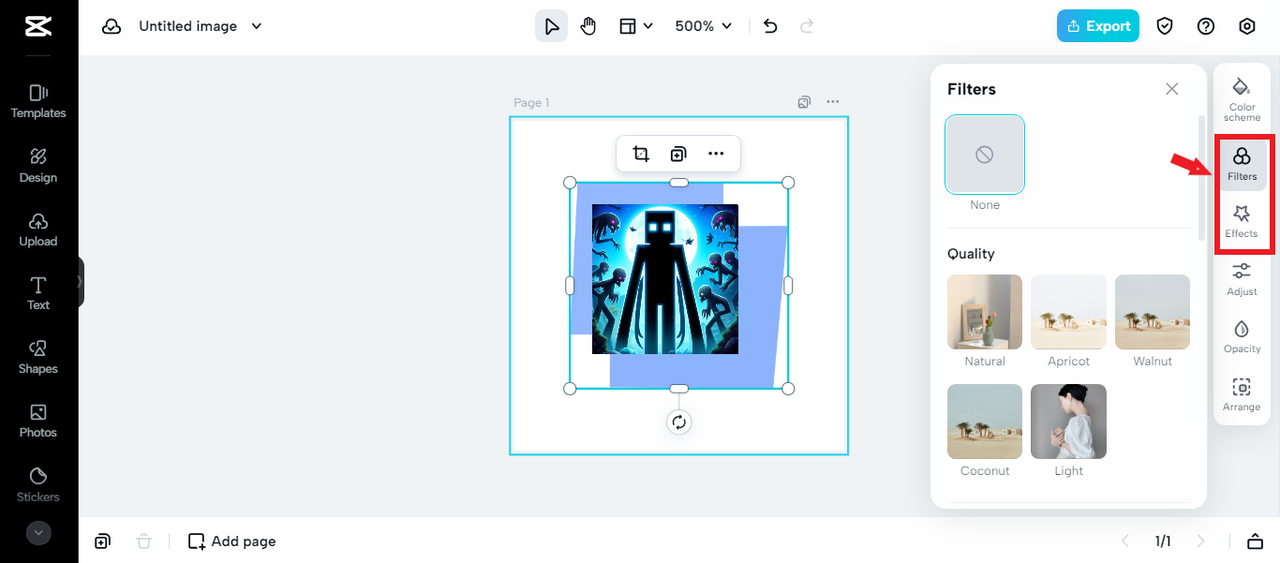The height and width of the screenshot is (563, 1280).
Task: Apply the Coconut filter
Action: pyautogui.click(x=985, y=421)
